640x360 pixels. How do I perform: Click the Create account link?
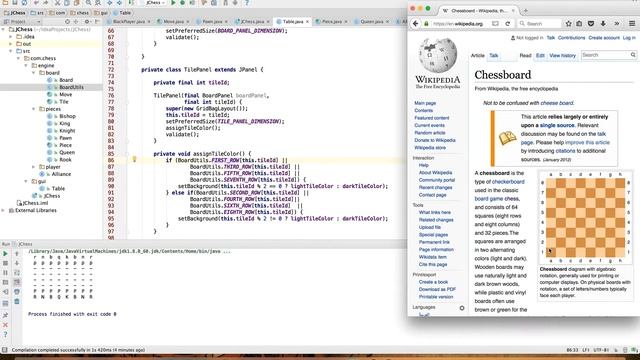click(x=604, y=38)
